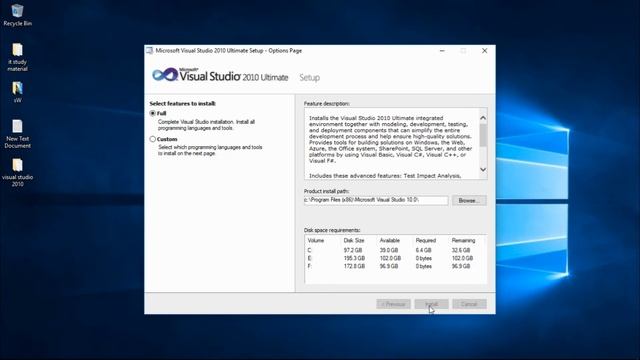
Task: Select the C: volume row
Action: click(395, 250)
